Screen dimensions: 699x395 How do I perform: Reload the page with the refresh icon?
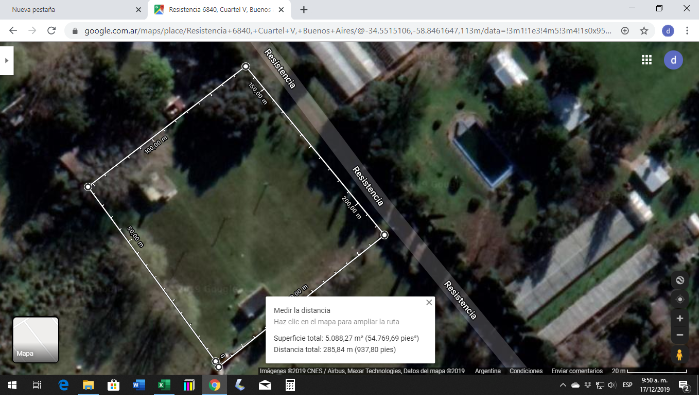pos(52,31)
